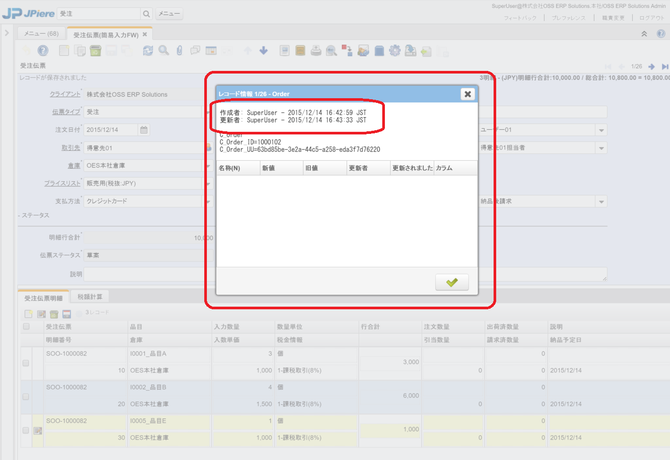Click the 職責変更 link

(x=613, y=18)
